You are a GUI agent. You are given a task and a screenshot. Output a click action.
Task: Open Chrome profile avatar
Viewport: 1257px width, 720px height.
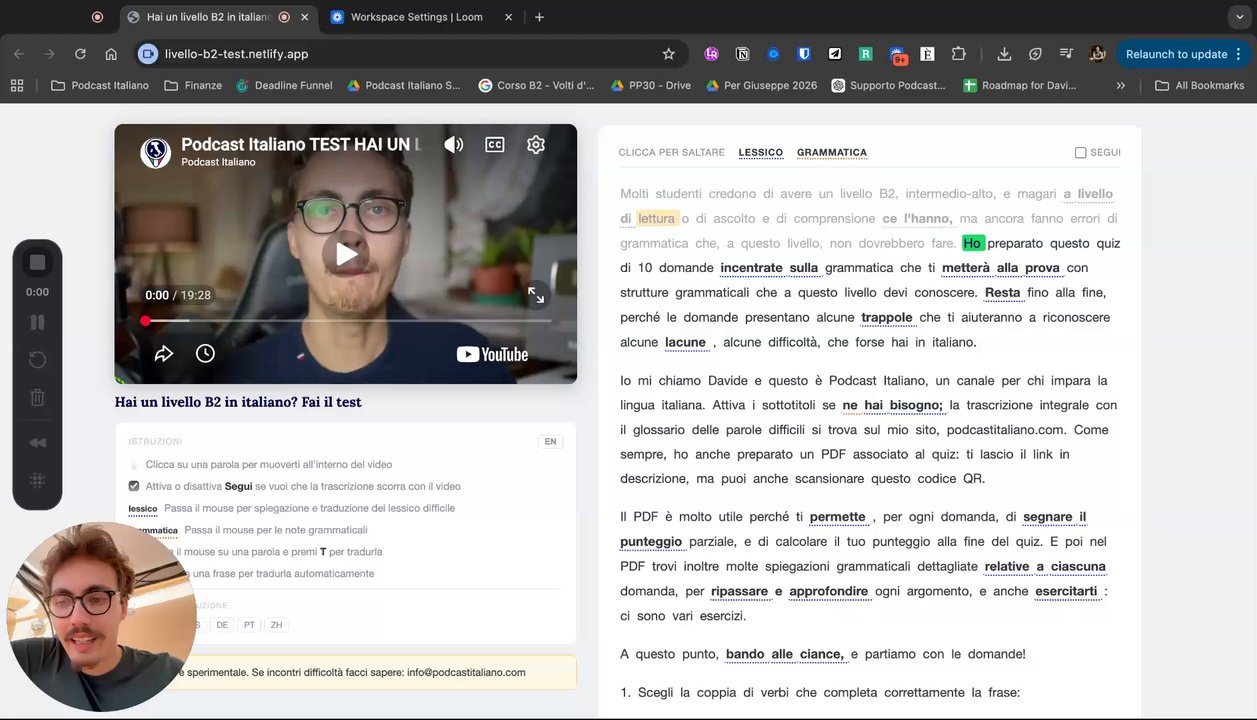[x=1097, y=54]
